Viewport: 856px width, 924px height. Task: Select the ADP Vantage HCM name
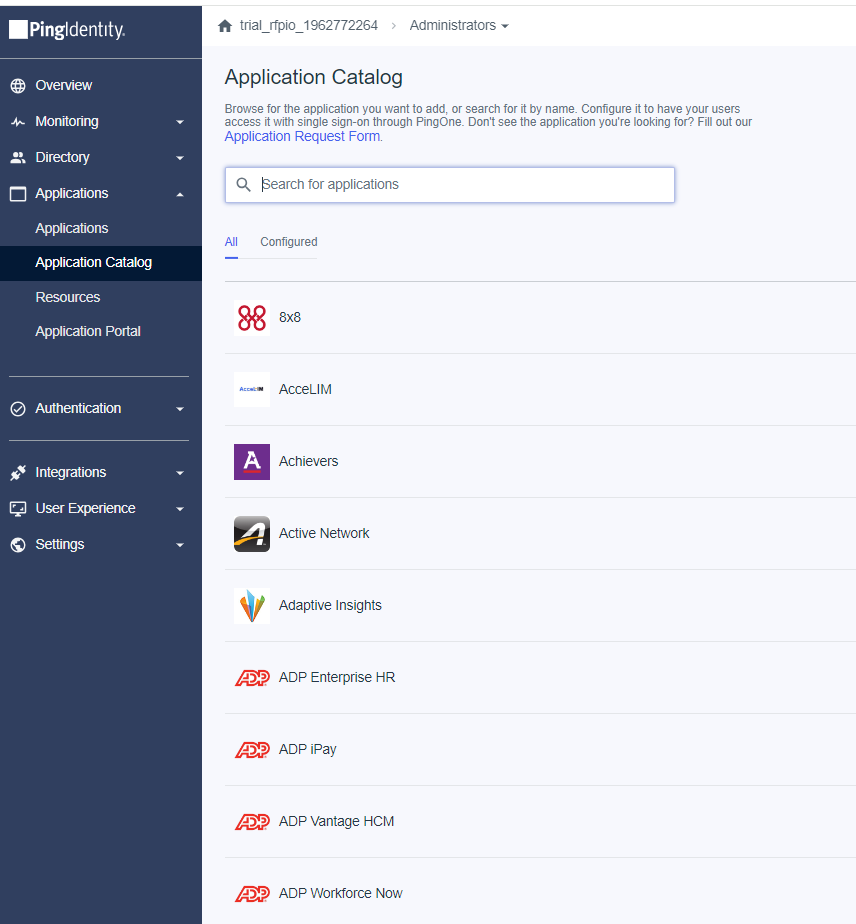click(x=336, y=821)
